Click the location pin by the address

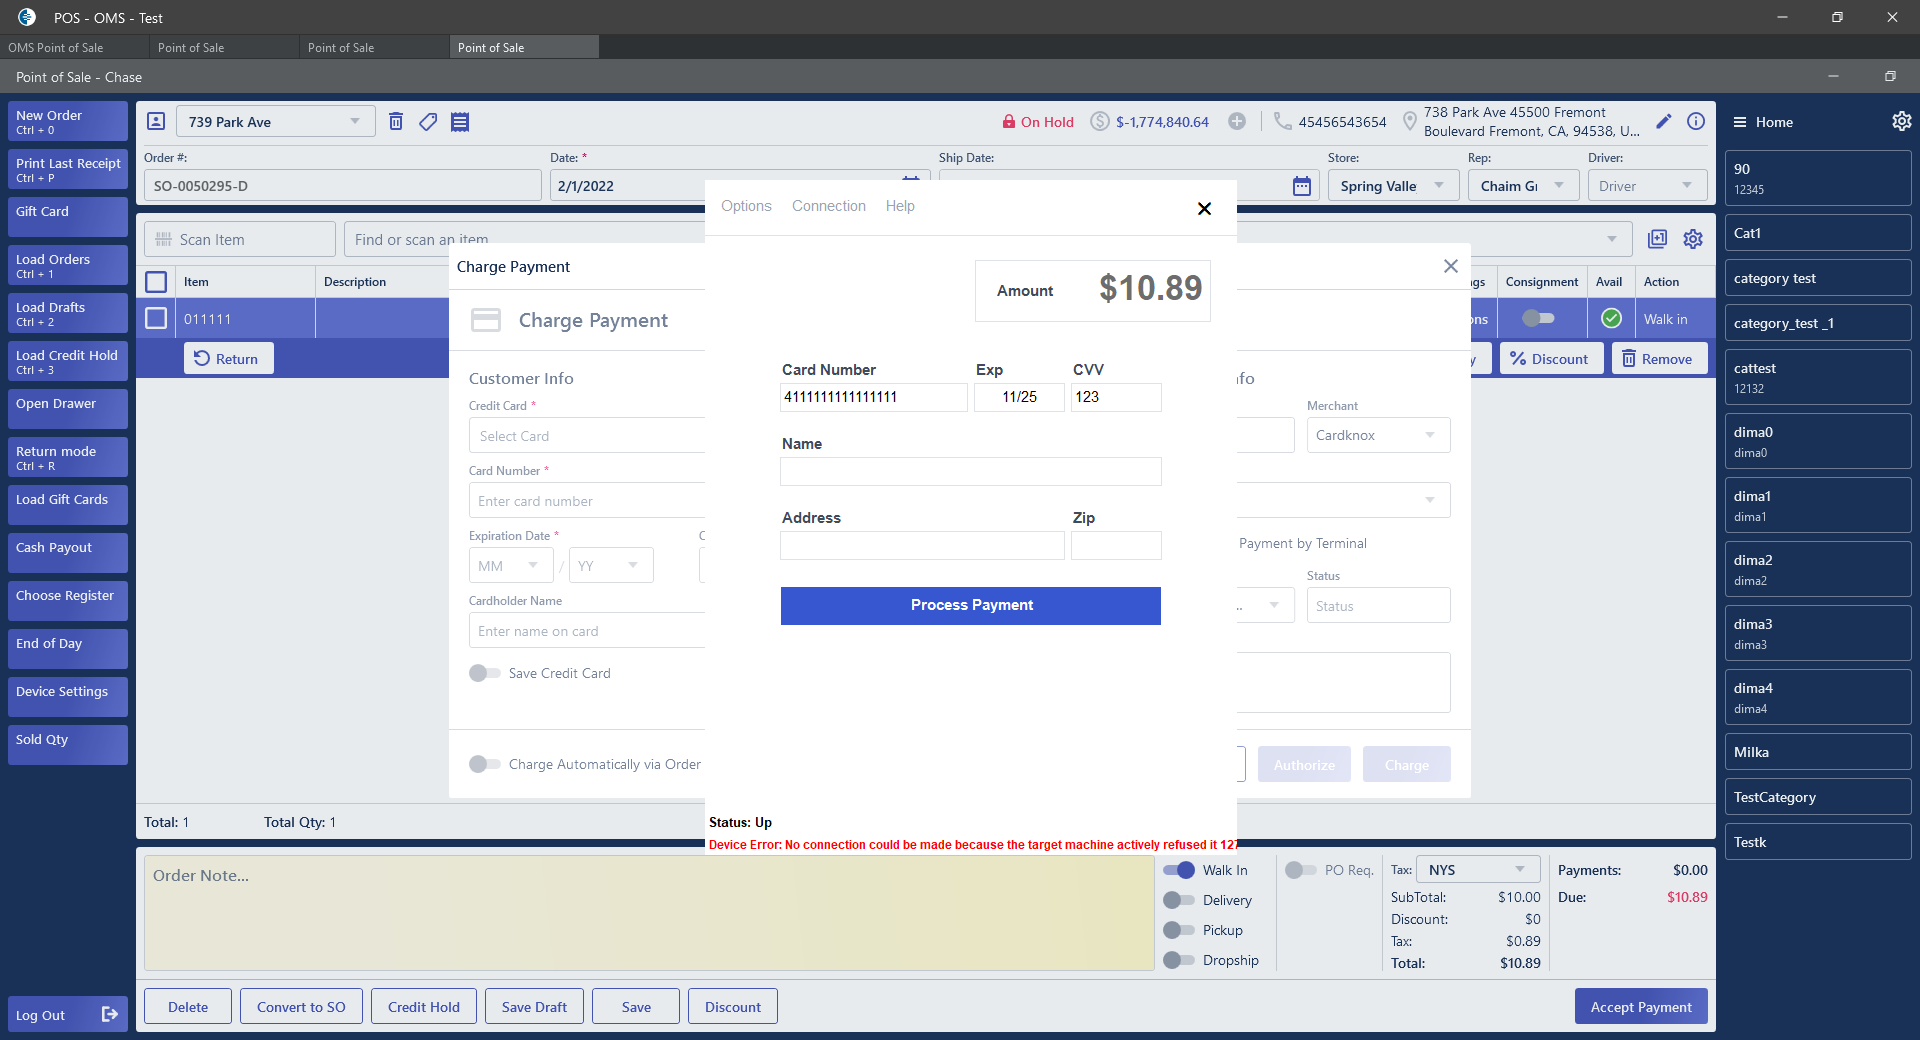pyautogui.click(x=1410, y=121)
